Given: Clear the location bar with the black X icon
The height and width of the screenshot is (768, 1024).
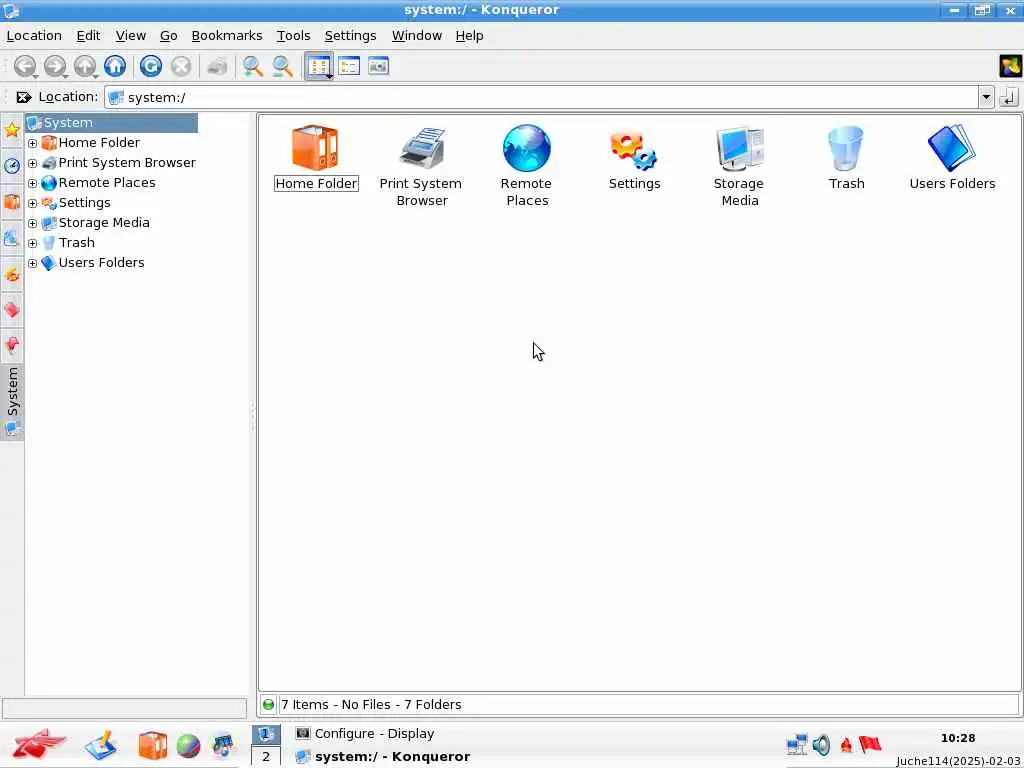Looking at the screenshot, I should click(x=24, y=97).
